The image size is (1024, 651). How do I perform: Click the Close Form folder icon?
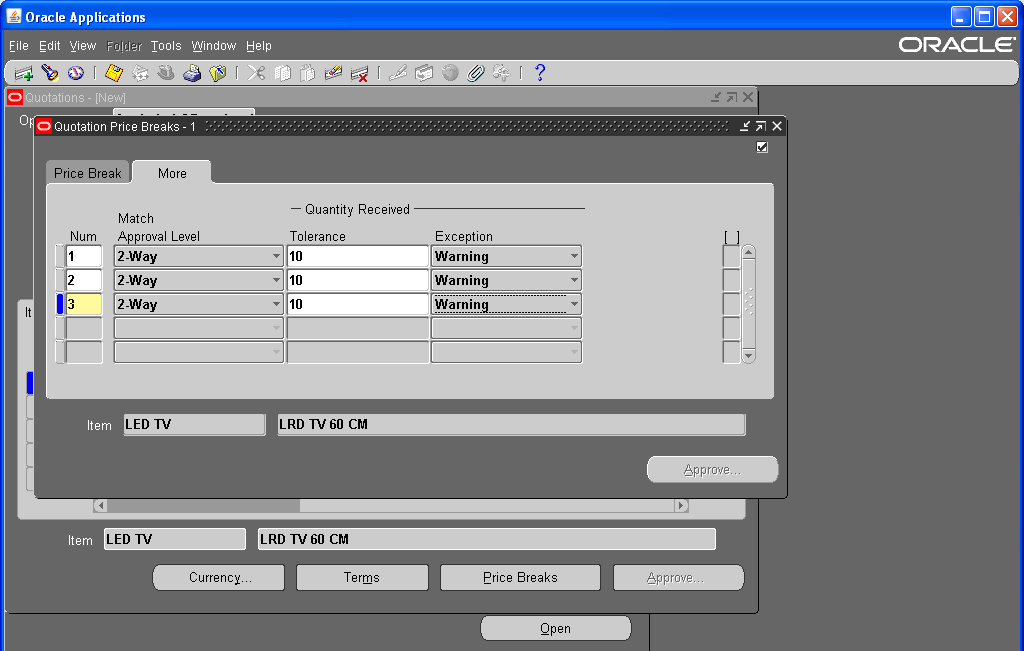point(217,73)
